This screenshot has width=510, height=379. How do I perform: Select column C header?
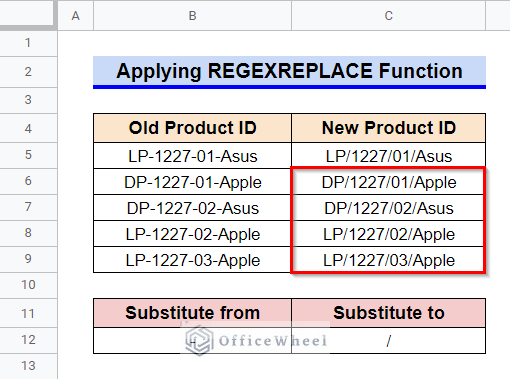pos(388,16)
